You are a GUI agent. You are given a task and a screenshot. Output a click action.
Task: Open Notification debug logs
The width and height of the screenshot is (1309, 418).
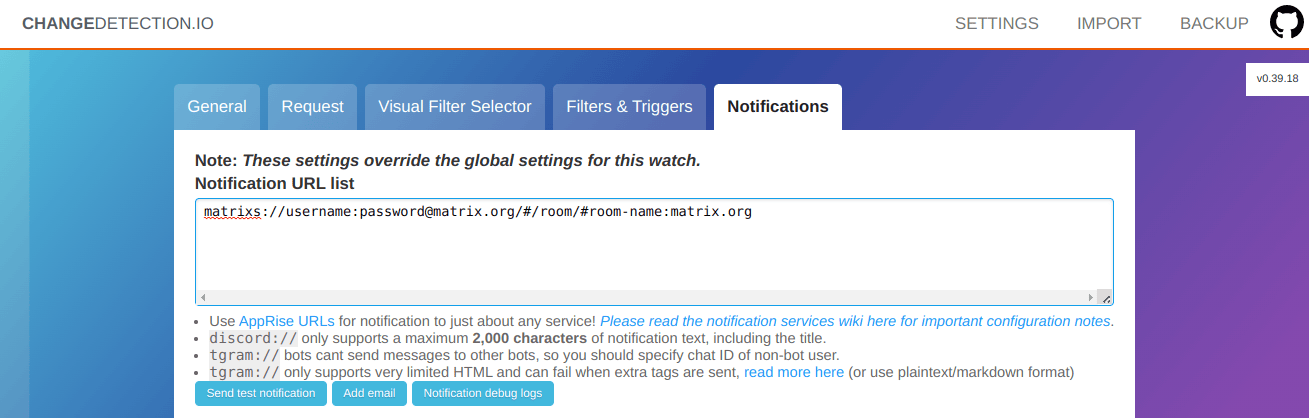click(x=482, y=393)
